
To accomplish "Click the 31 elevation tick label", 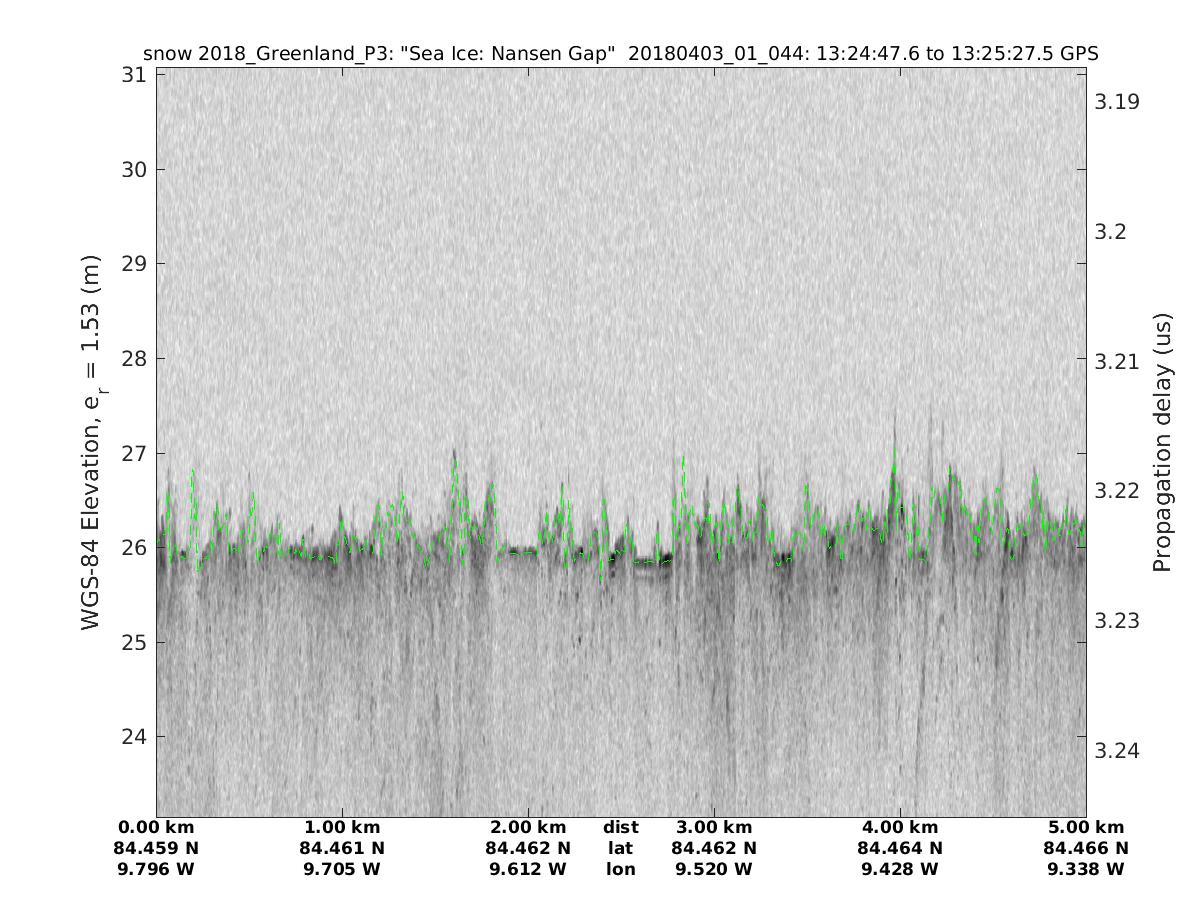I will tap(134, 75).
